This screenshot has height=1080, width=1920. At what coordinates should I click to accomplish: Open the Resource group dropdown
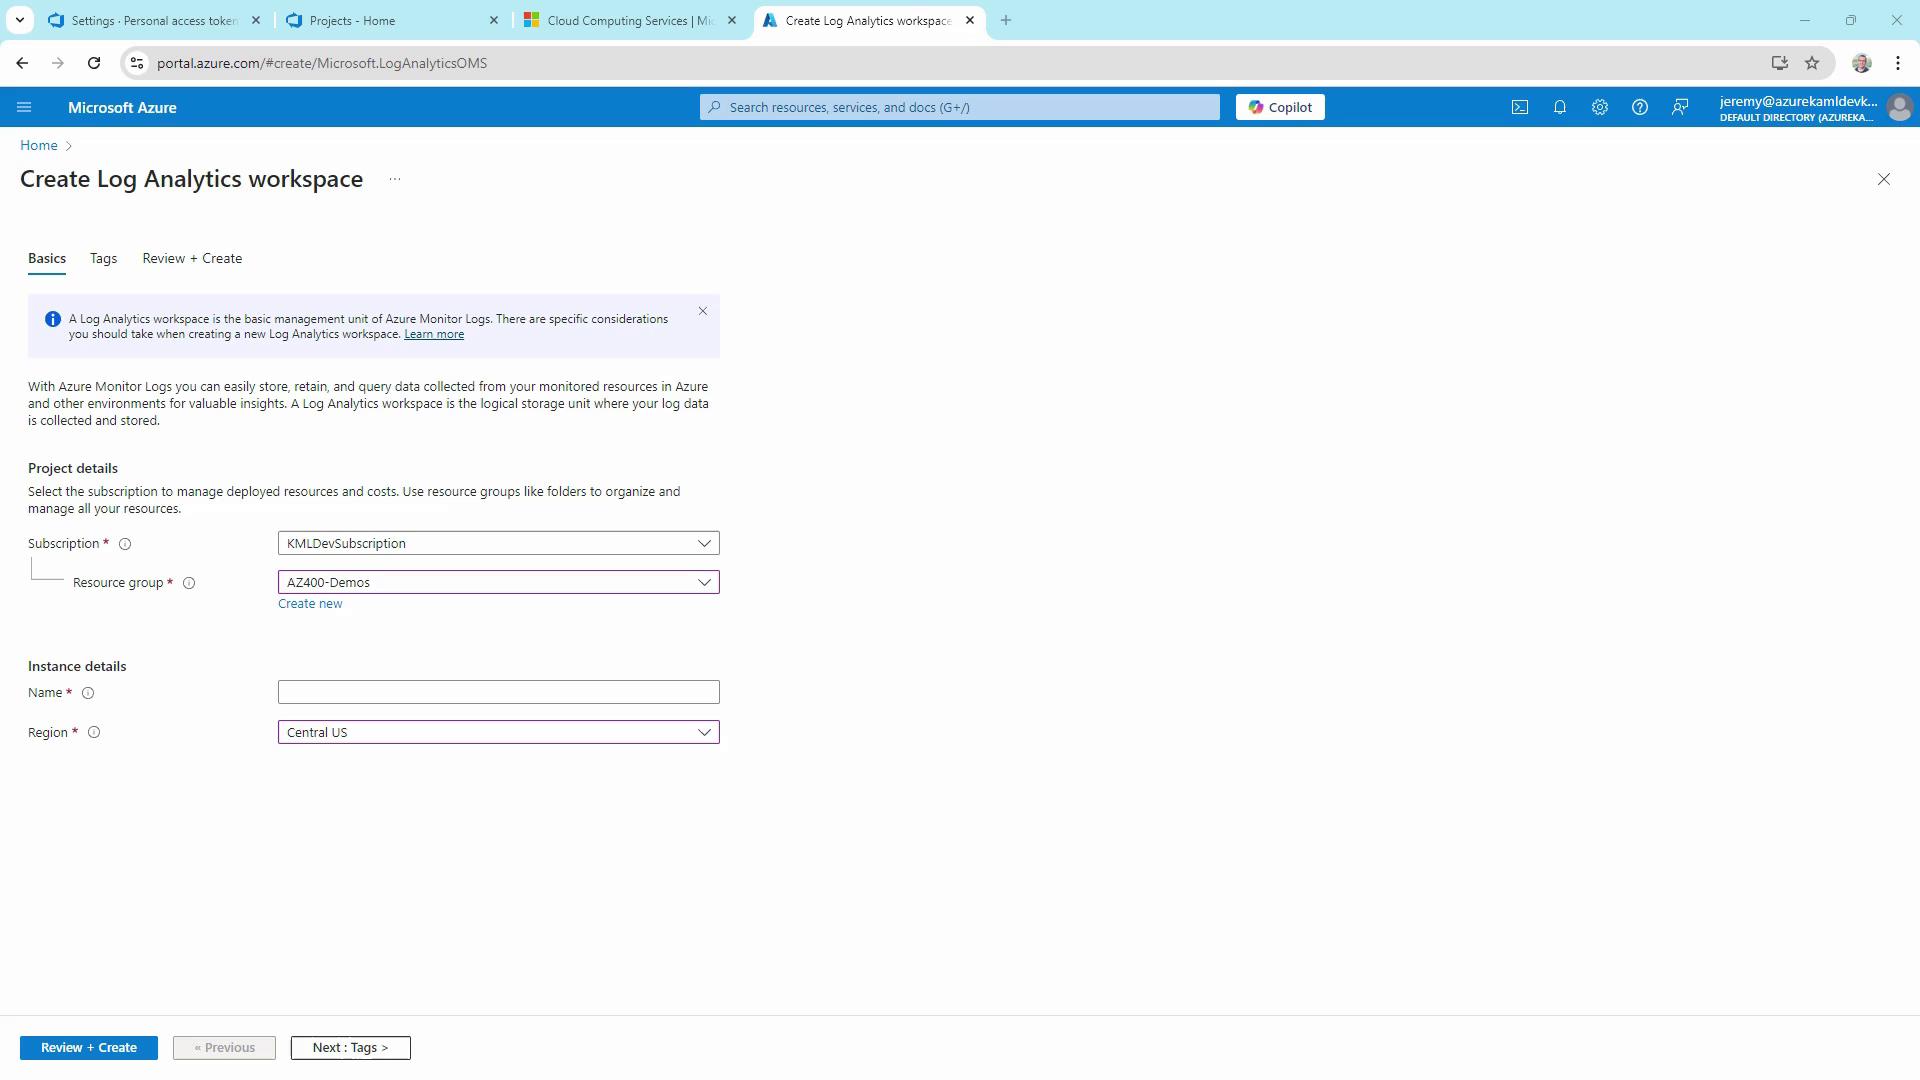coord(498,582)
